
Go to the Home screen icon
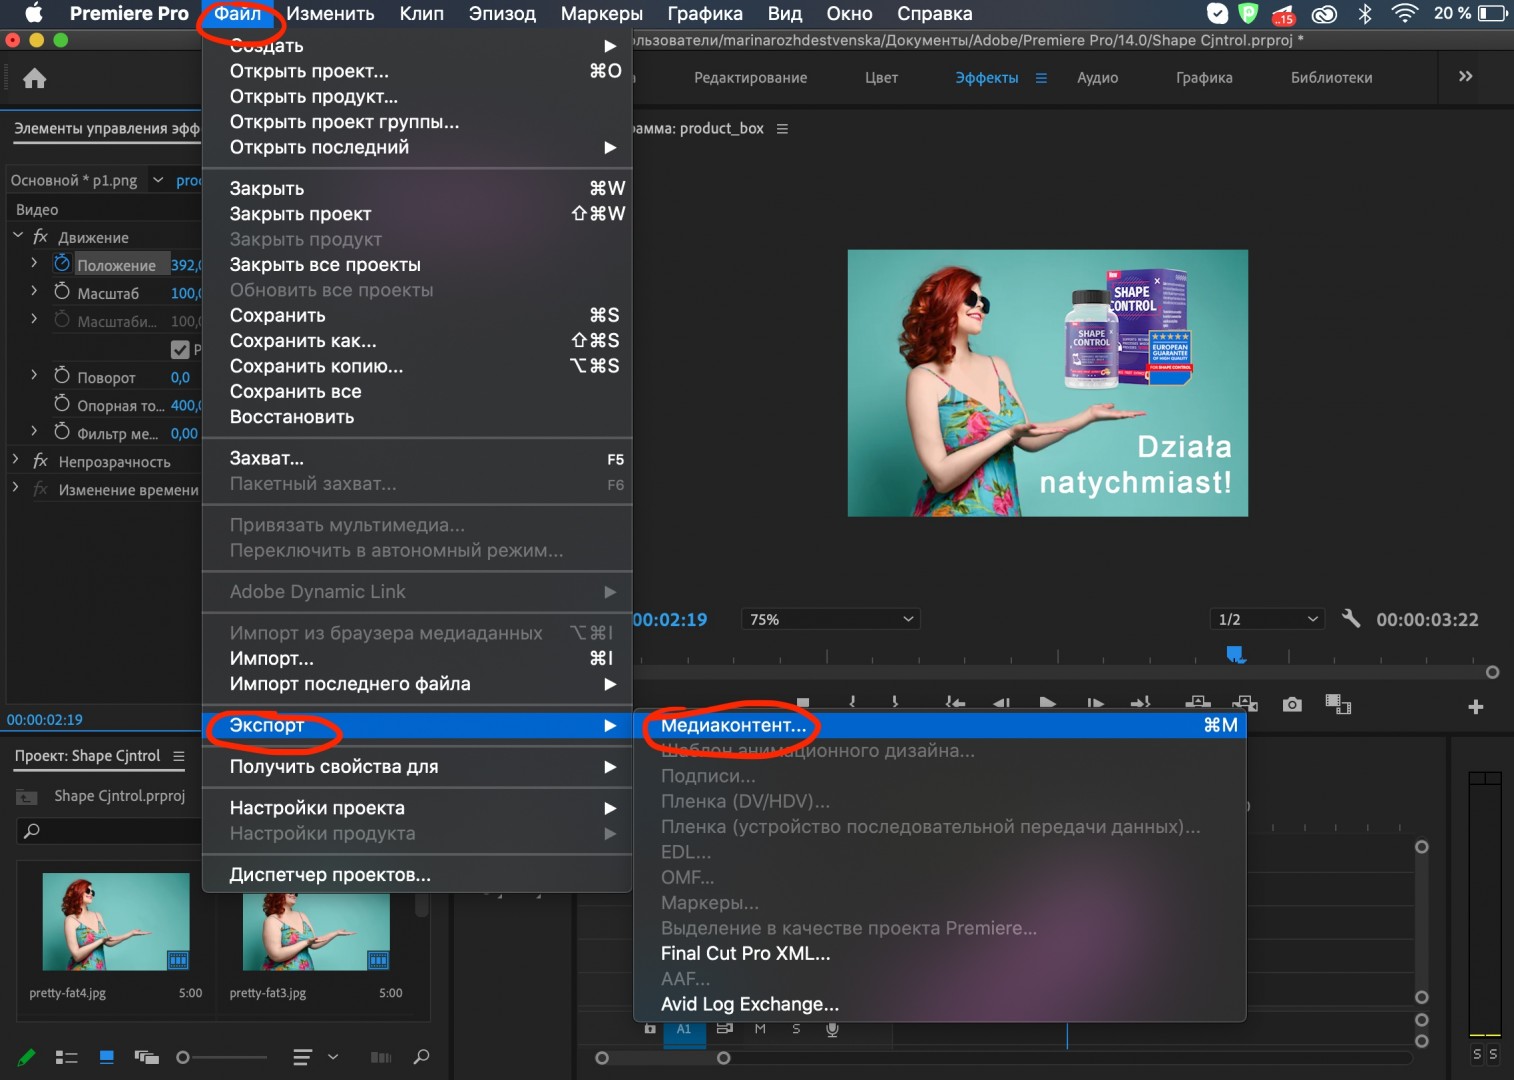[35, 78]
